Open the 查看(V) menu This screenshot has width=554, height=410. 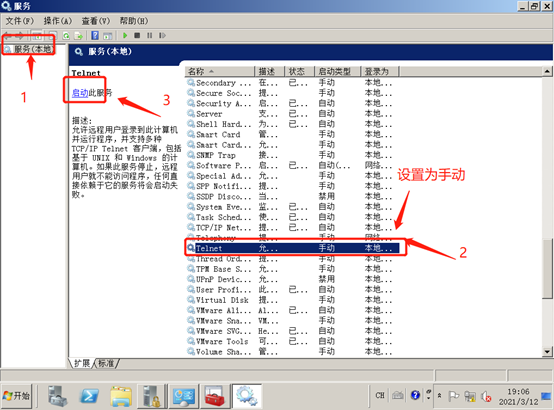pos(96,21)
